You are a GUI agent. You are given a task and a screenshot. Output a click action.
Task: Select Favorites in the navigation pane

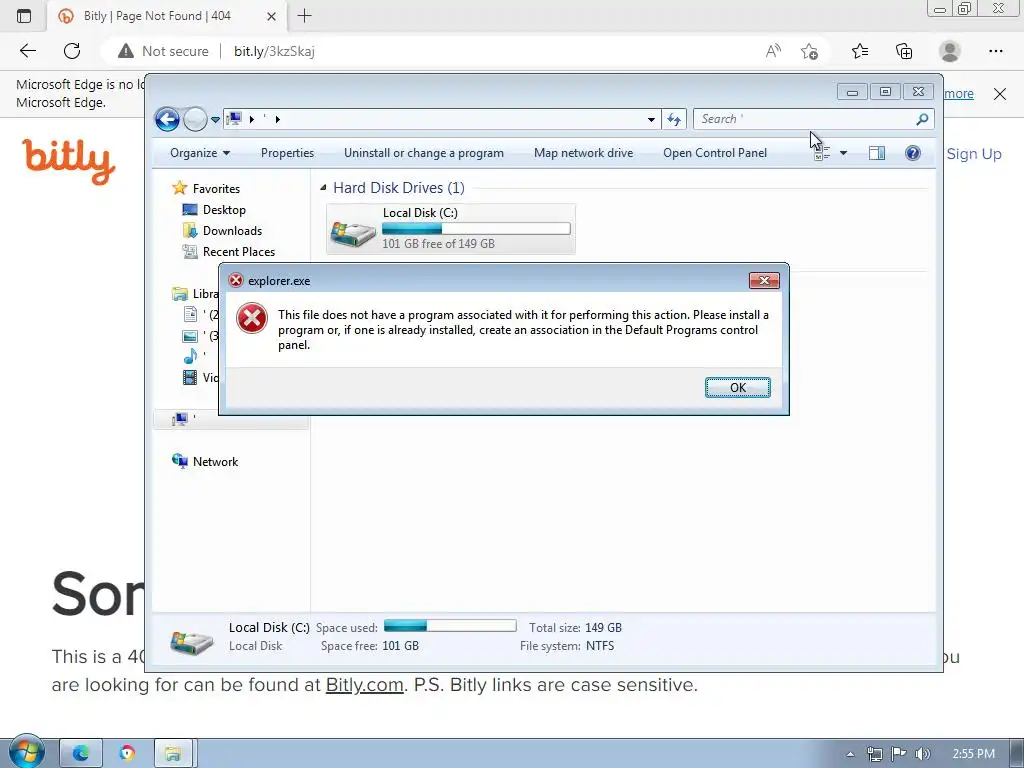pos(216,189)
